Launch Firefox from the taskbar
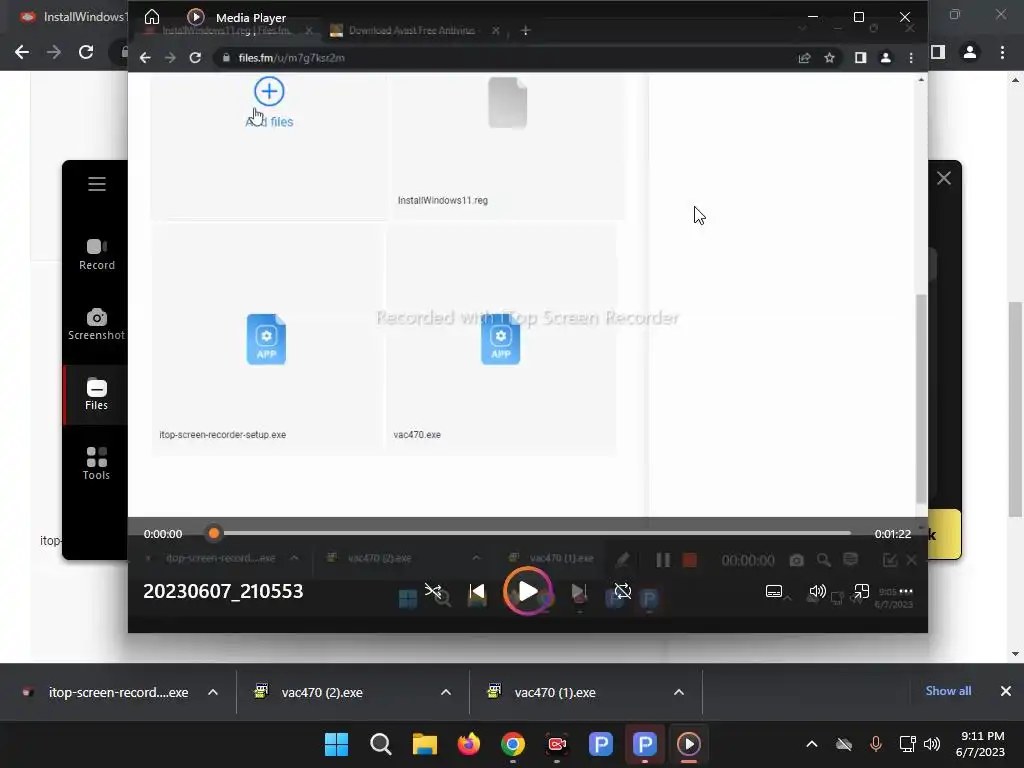This screenshot has width=1024, height=768. point(468,744)
